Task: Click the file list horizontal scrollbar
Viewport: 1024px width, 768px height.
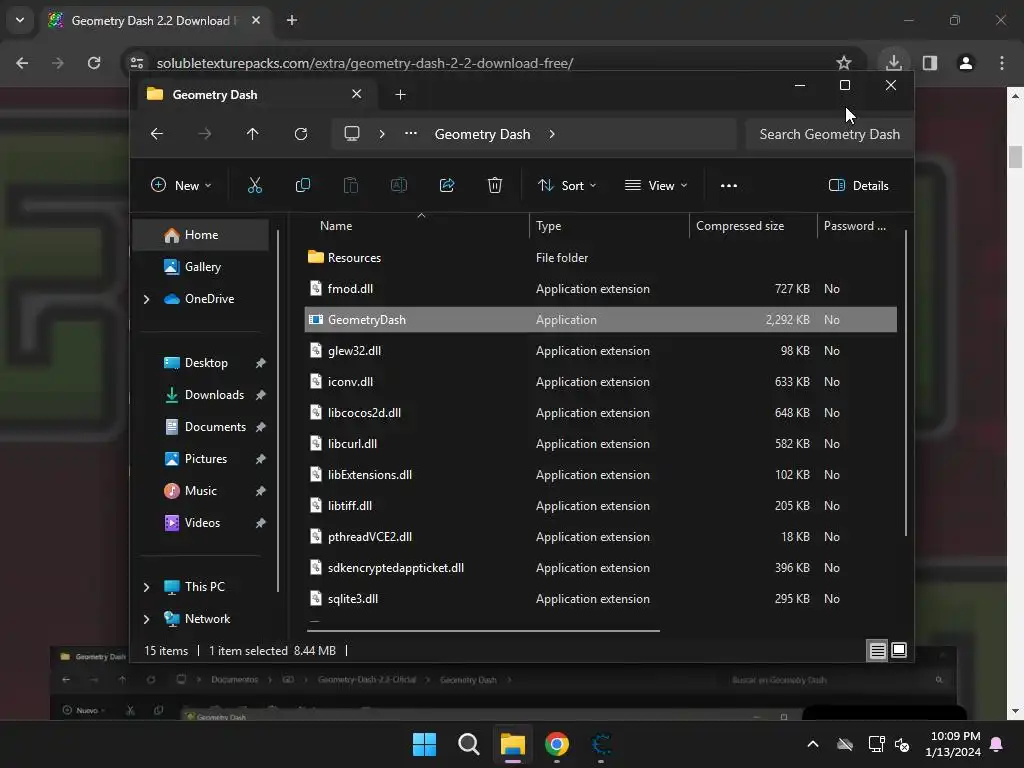Action: (x=483, y=631)
